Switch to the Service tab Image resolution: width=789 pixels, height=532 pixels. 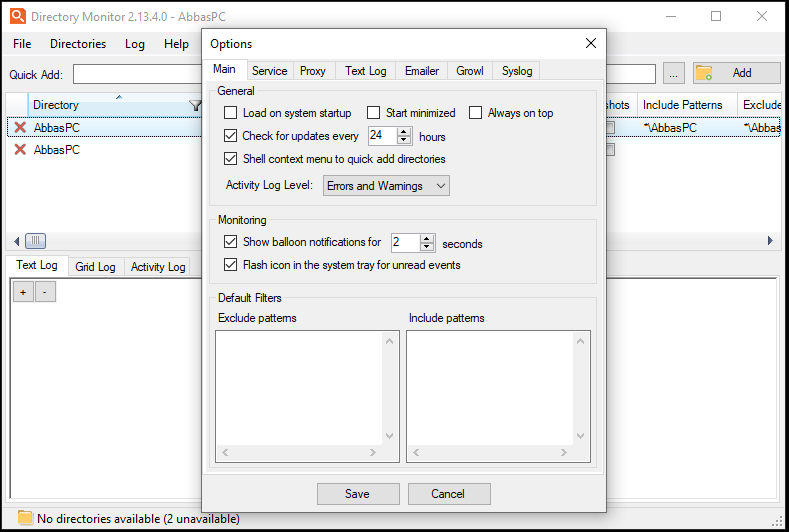pyautogui.click(x=269, y=71)
